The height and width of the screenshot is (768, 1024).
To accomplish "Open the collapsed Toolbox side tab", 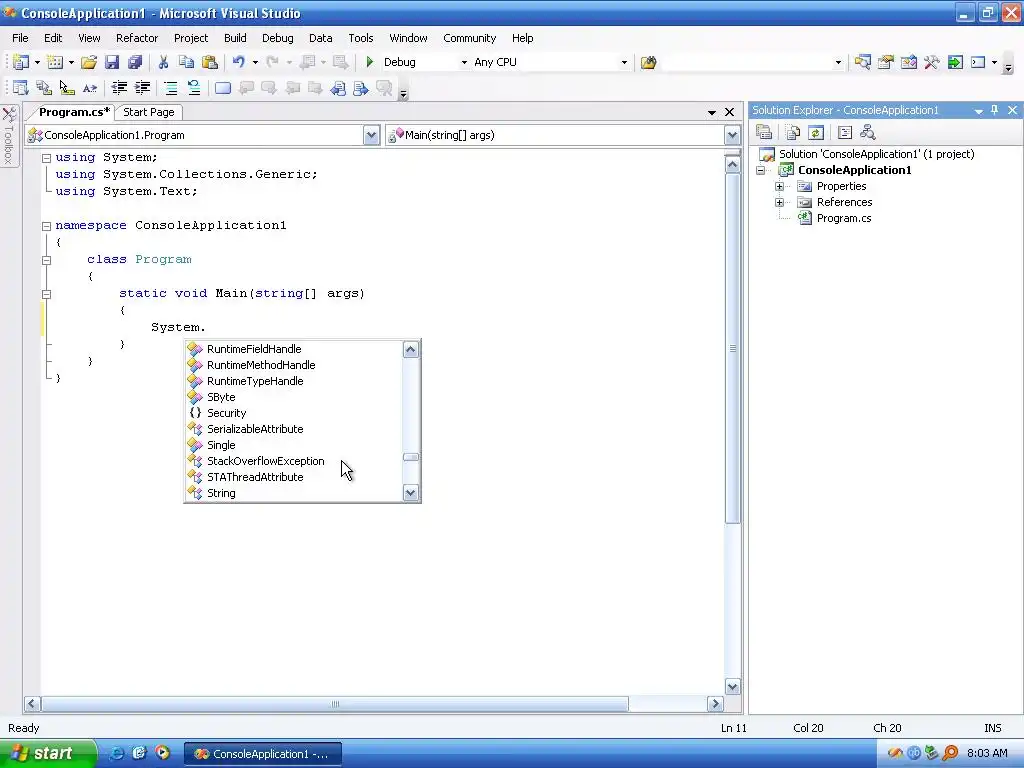I will [9, 136].
